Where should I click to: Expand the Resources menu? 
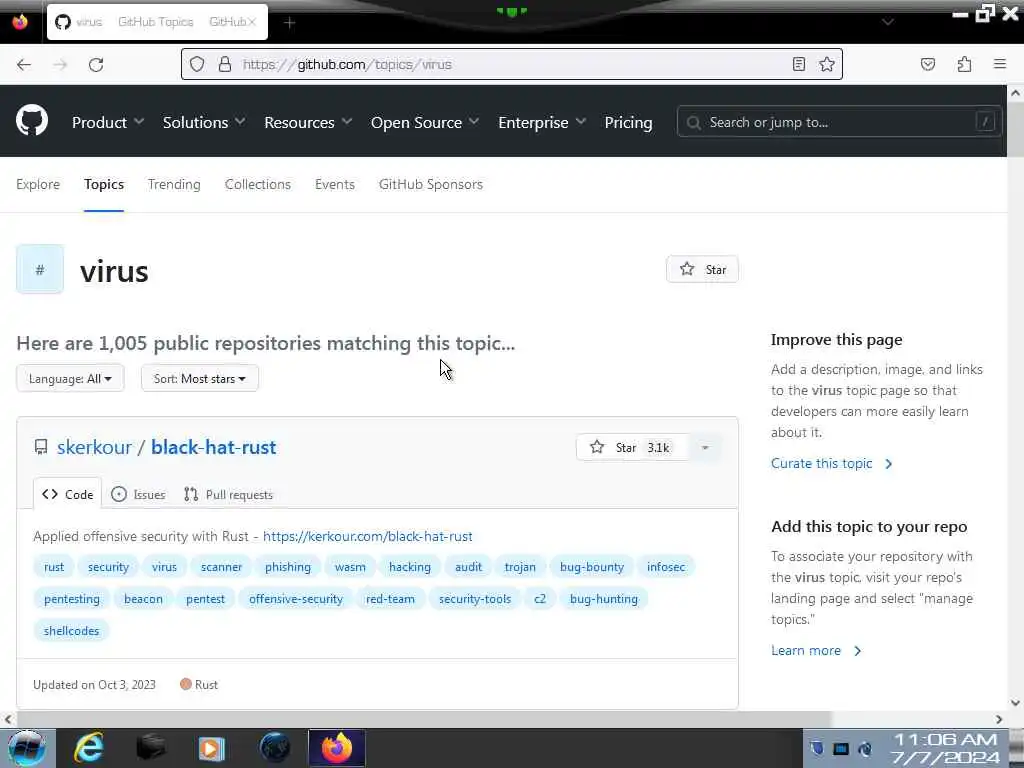coord(308,122)
